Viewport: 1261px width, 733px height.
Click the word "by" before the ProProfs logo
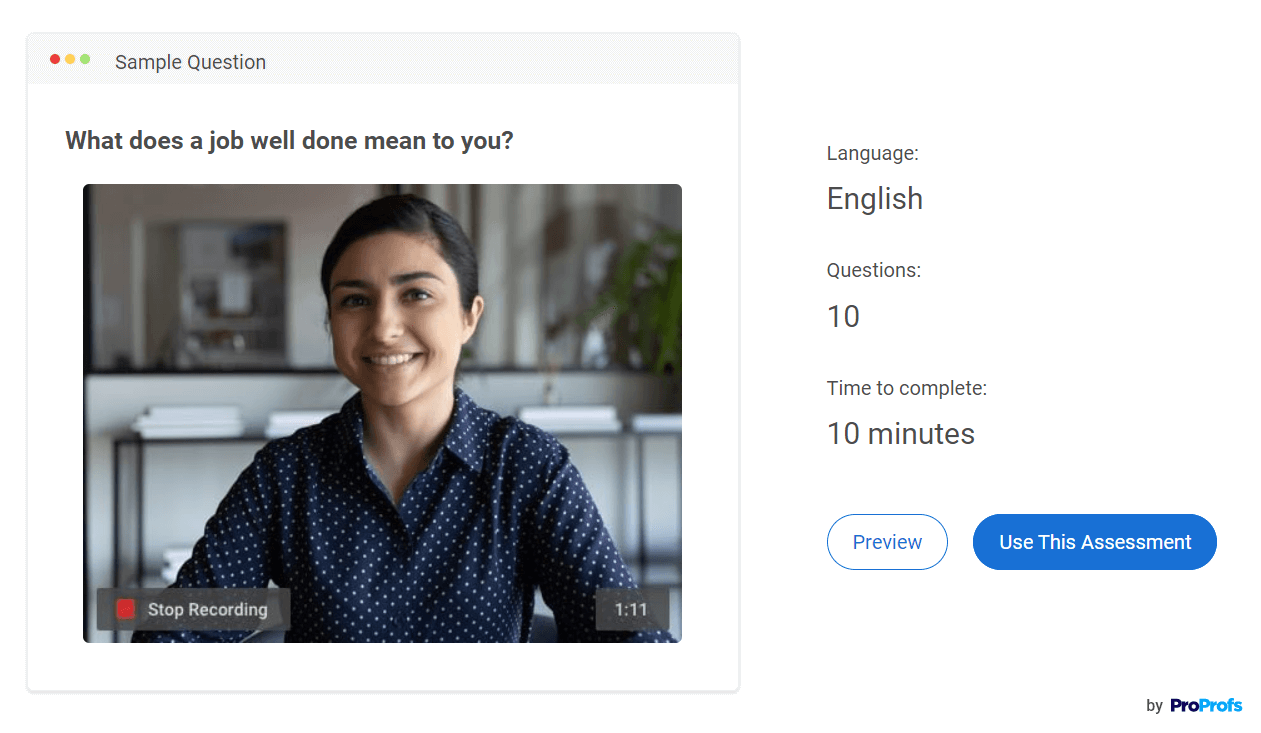[1154, 706]
